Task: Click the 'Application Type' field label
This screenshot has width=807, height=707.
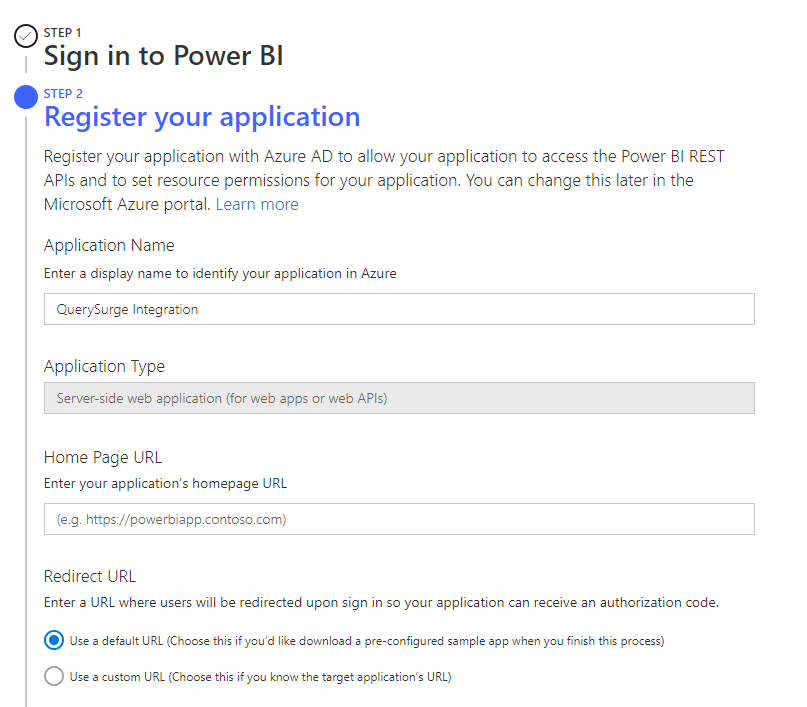Action: point(104,366)
